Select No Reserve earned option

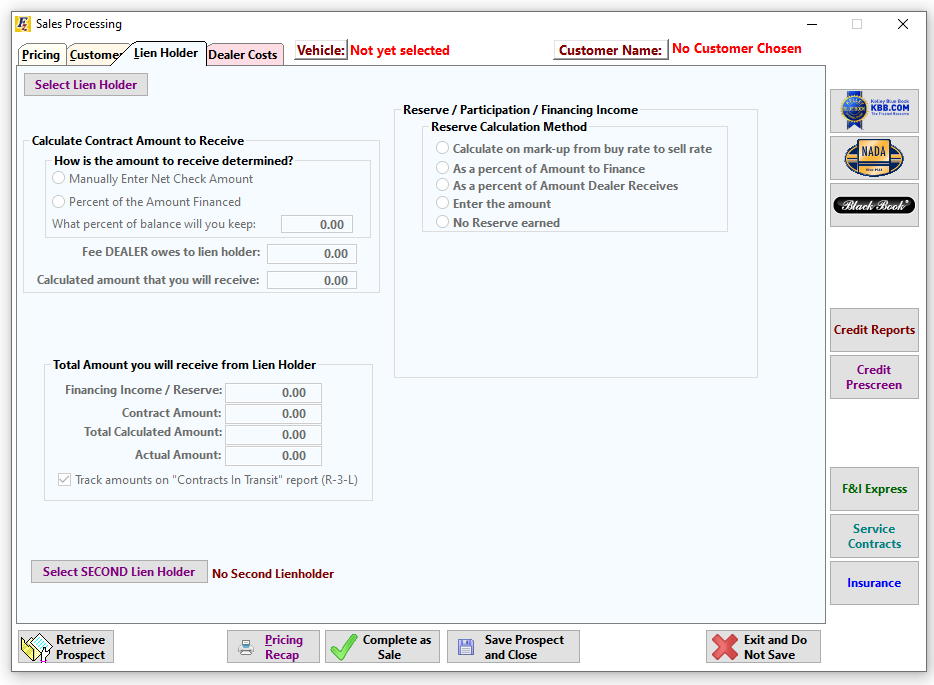pos(442,222)
